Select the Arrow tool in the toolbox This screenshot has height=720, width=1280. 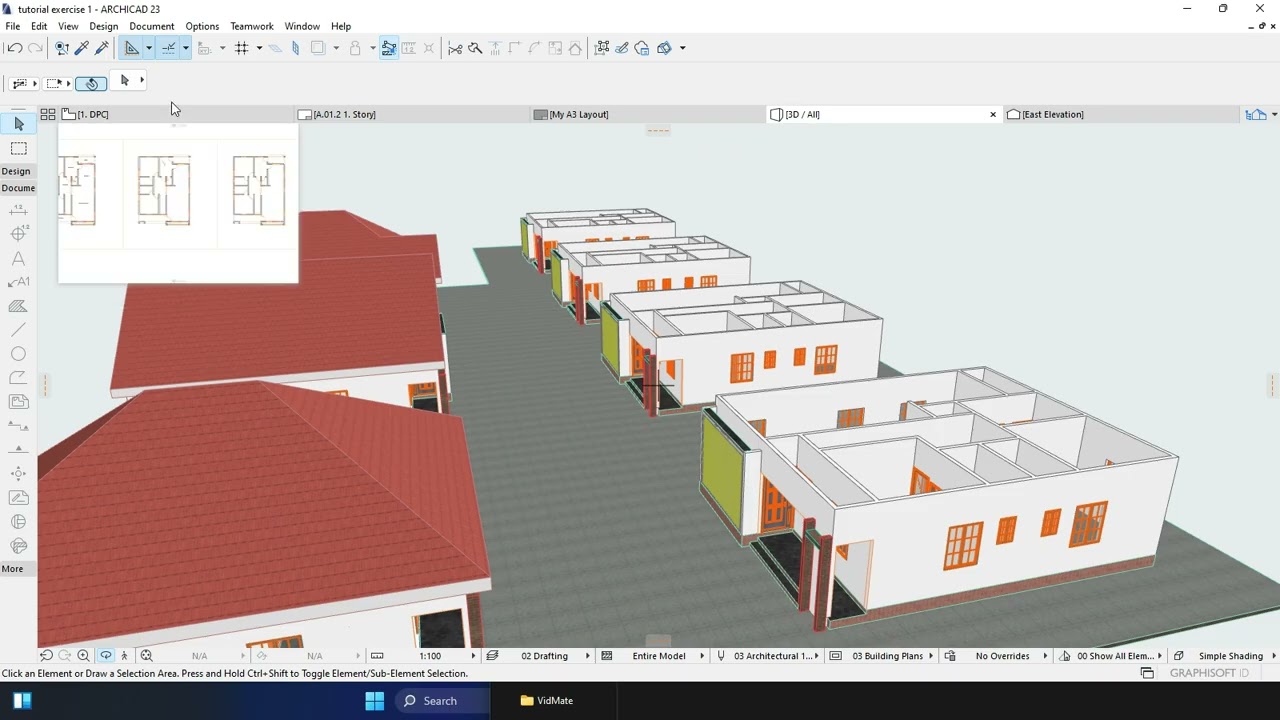click(18, 124)
